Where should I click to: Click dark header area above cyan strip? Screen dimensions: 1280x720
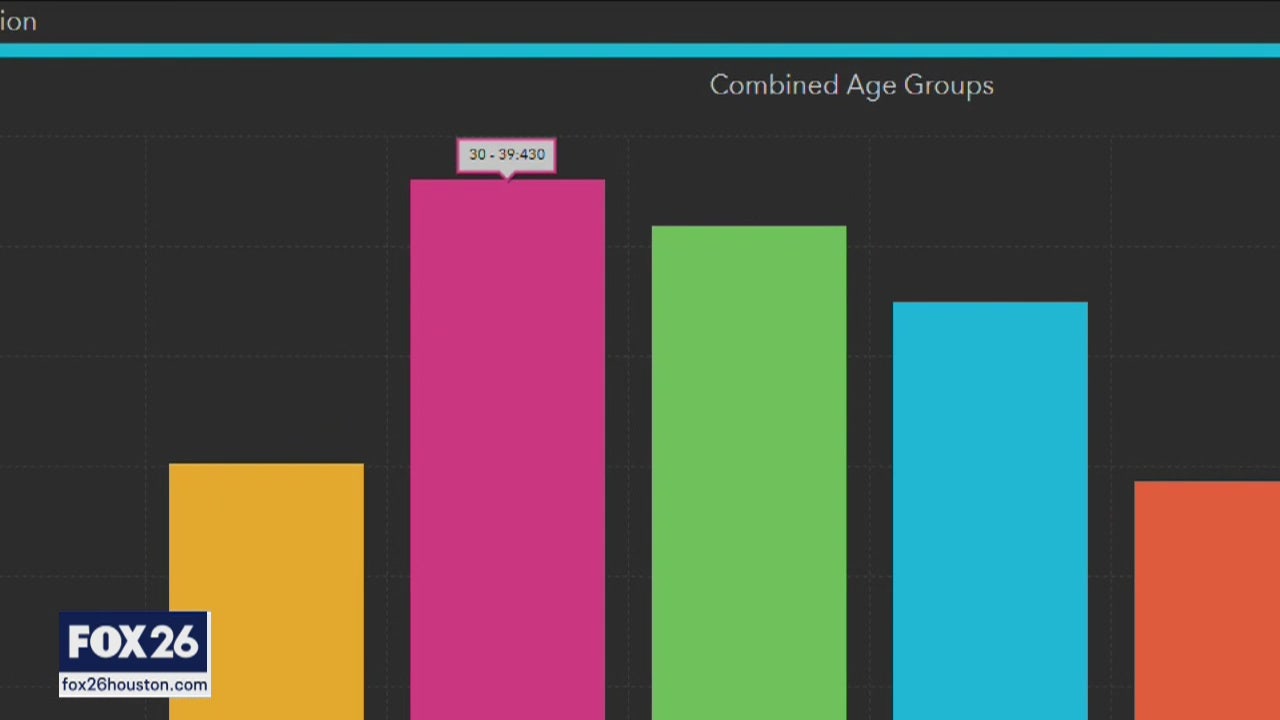(x=640, y=20)
